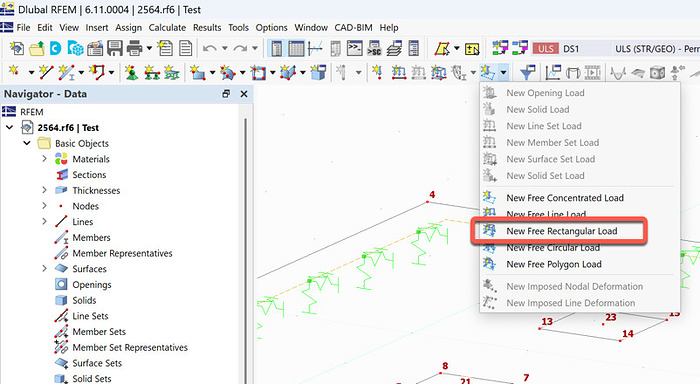Click the New Free Concentrated Load icon
The width and height of the screenshot is (700, 384).
(489, 197)
